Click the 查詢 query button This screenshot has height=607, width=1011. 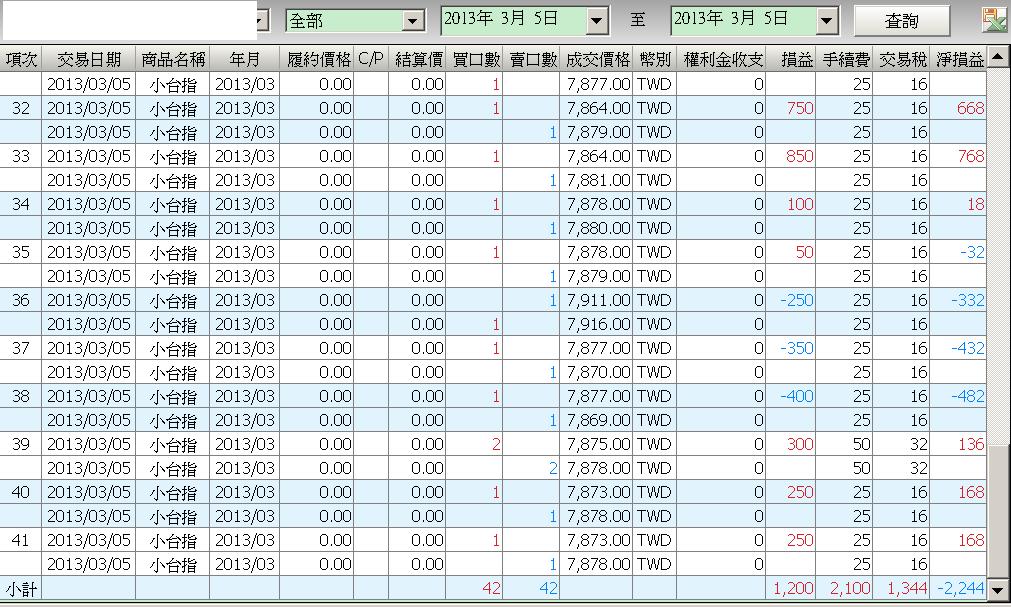[x=901, y=21]
